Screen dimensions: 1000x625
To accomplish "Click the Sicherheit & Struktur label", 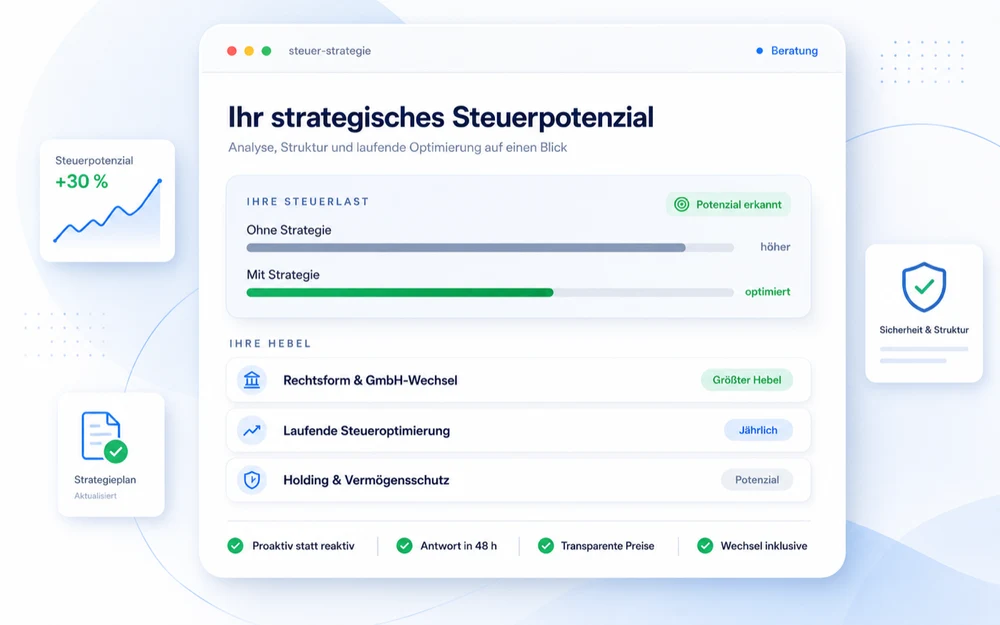I will click(923, 330).
